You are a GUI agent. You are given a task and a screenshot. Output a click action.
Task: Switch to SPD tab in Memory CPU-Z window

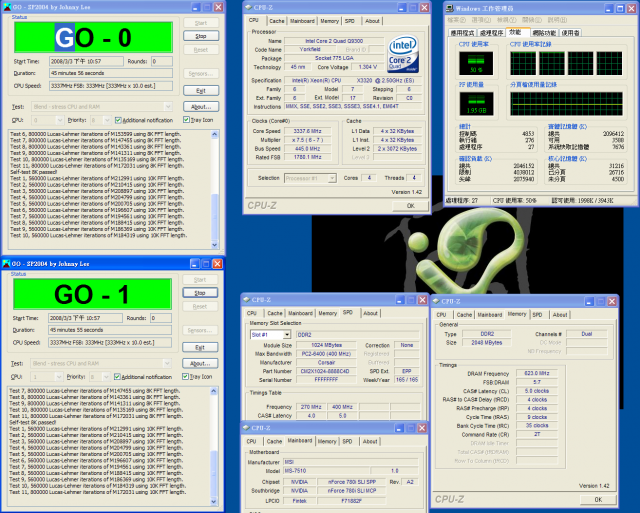coord(537,315)
